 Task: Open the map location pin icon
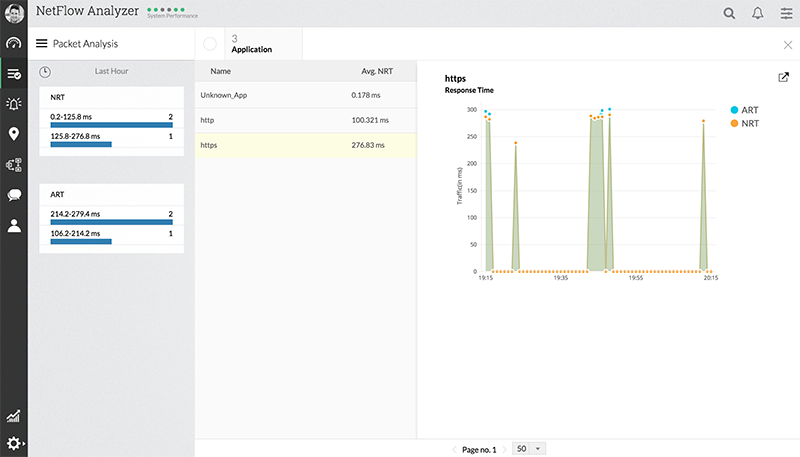pos(14,134)
